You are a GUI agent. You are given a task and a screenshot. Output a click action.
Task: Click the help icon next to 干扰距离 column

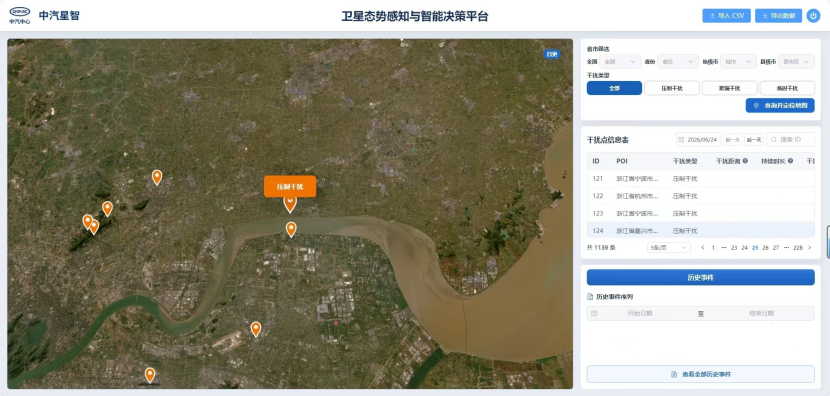pyautogui.click(x=745, y=161)
